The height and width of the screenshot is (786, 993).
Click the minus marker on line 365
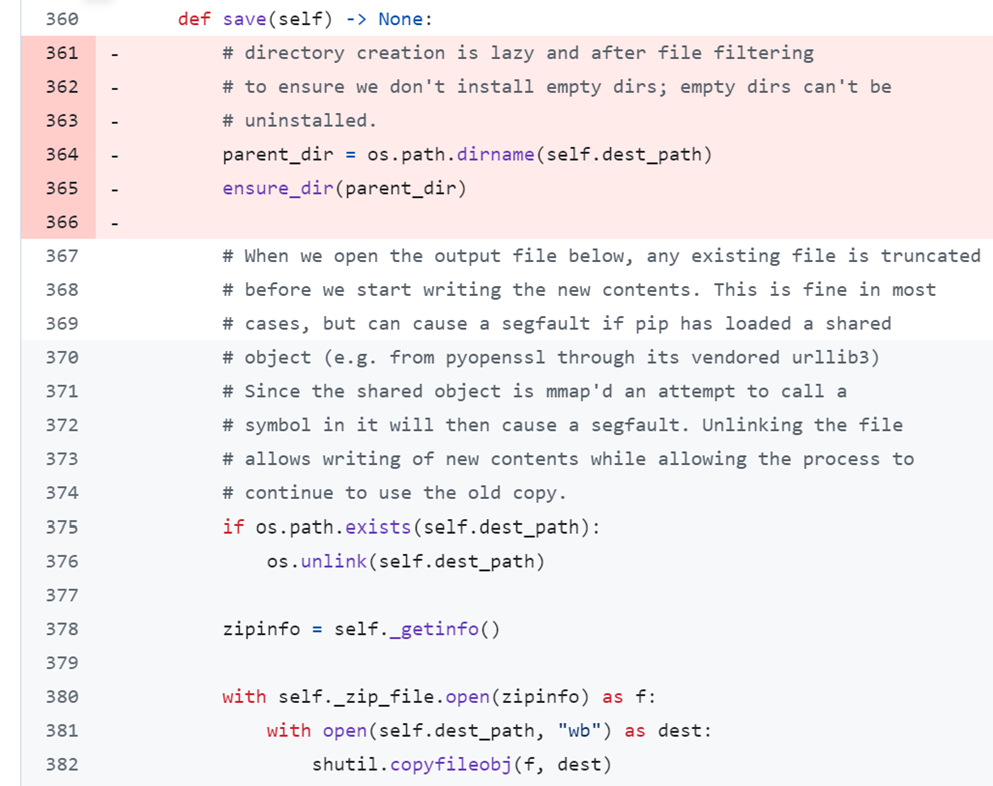(115, 189)
